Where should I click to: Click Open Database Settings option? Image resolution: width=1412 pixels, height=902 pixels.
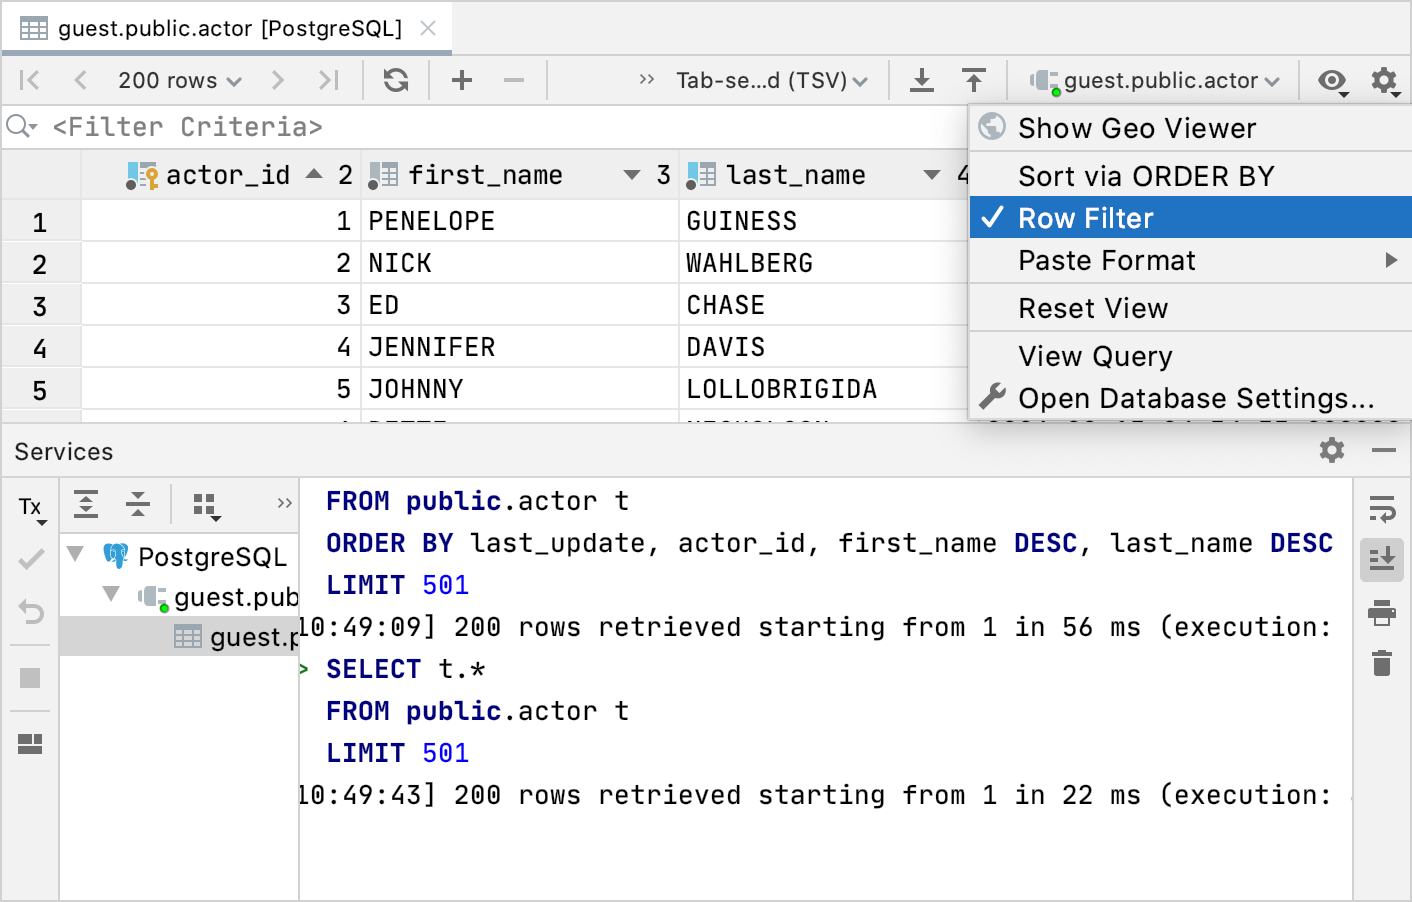click(x=1195, y=398)
